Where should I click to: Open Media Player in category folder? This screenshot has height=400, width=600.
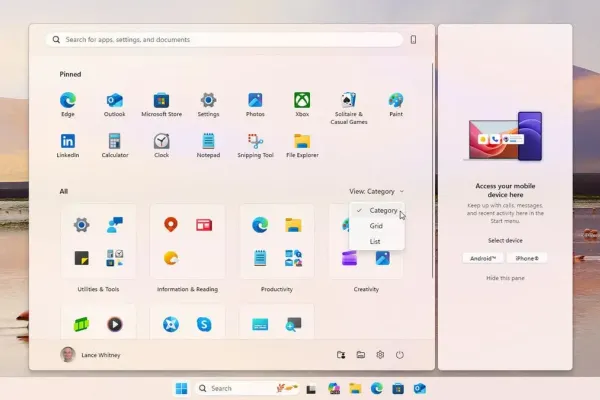tap(114, 324)
